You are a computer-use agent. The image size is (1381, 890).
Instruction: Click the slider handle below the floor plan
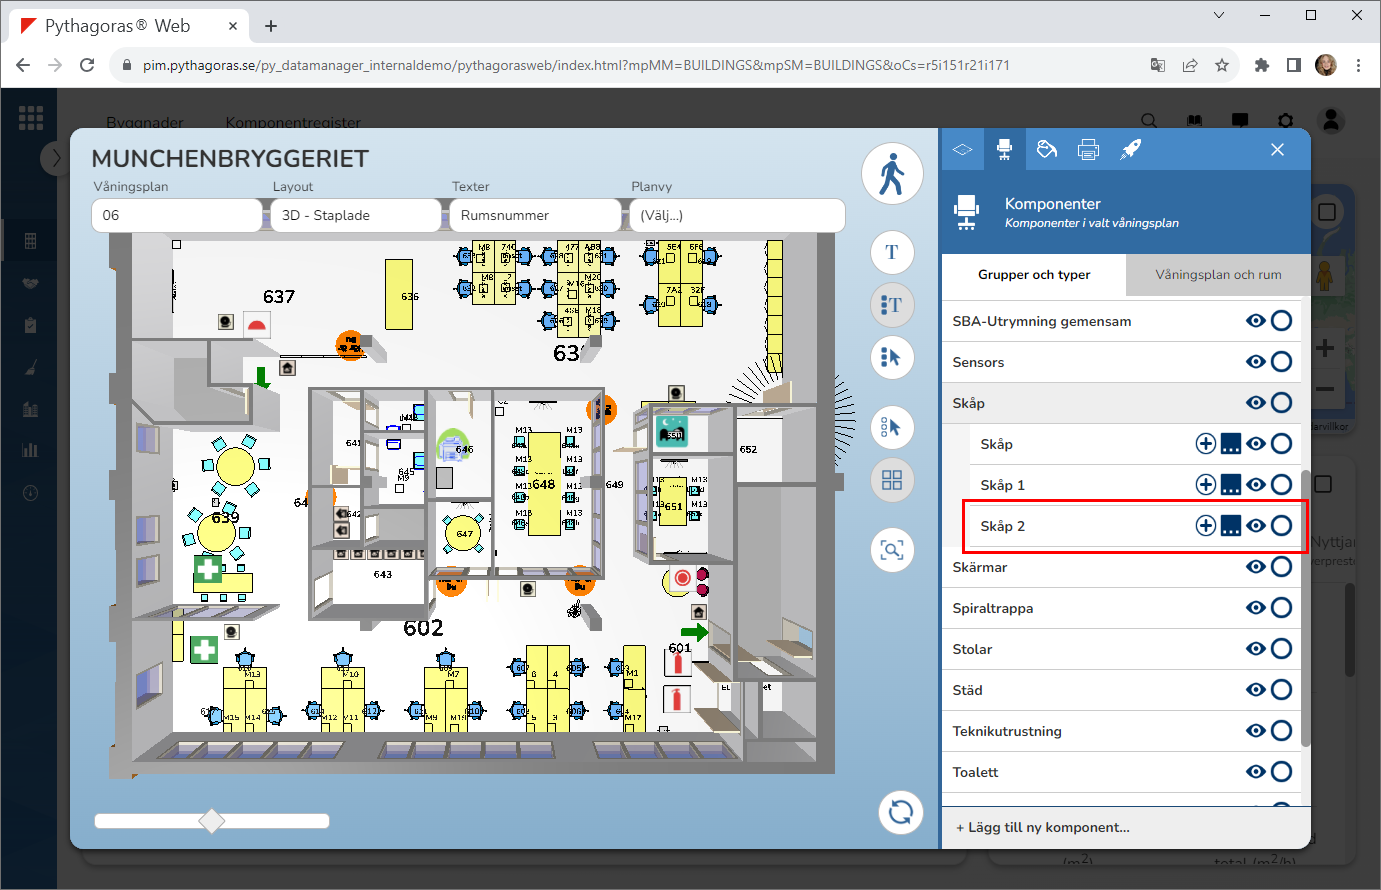coord(212,821)
